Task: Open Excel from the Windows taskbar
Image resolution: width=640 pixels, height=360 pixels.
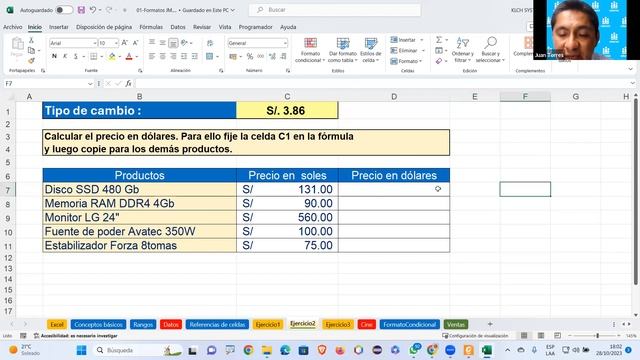Action: 487,350
